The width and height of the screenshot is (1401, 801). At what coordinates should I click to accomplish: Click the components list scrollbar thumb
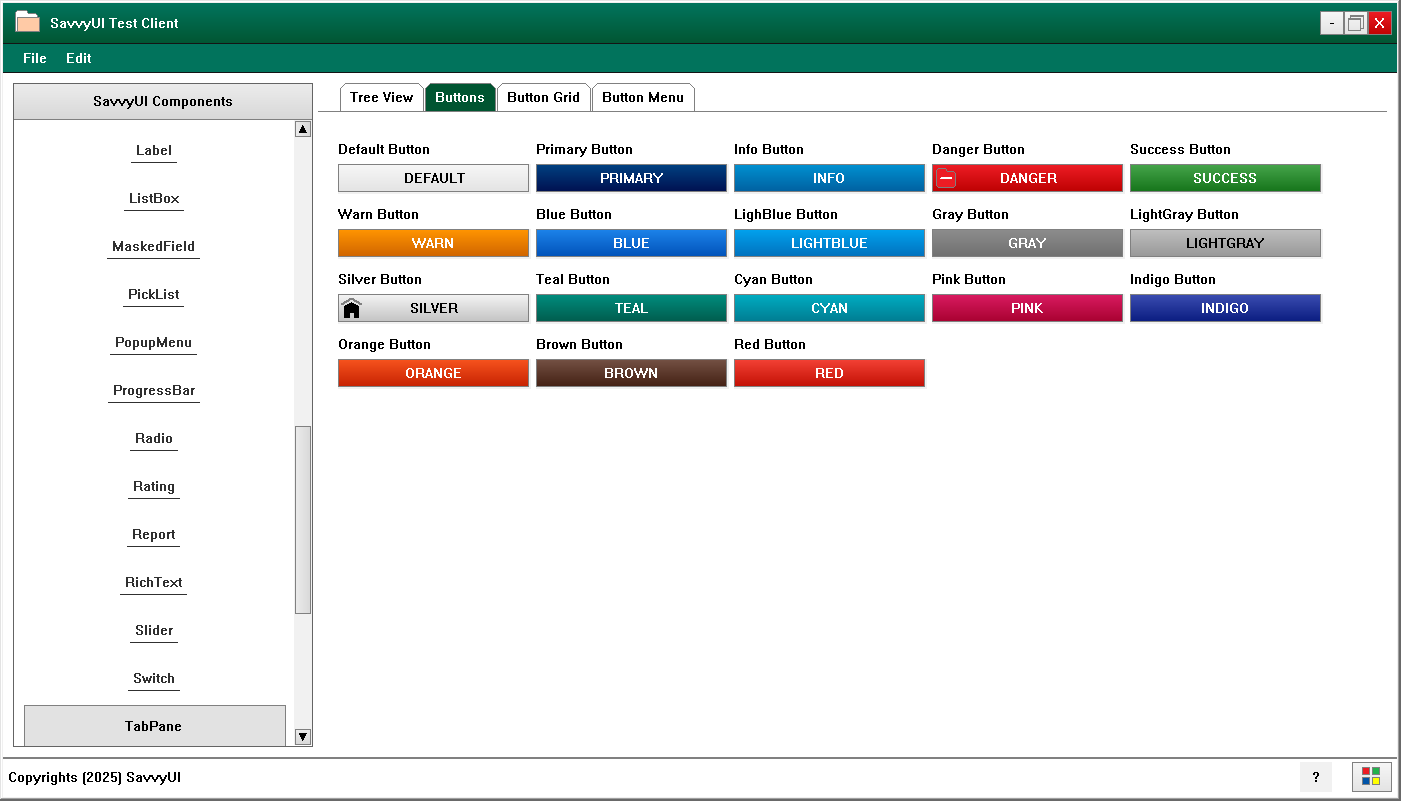(303, 519)
